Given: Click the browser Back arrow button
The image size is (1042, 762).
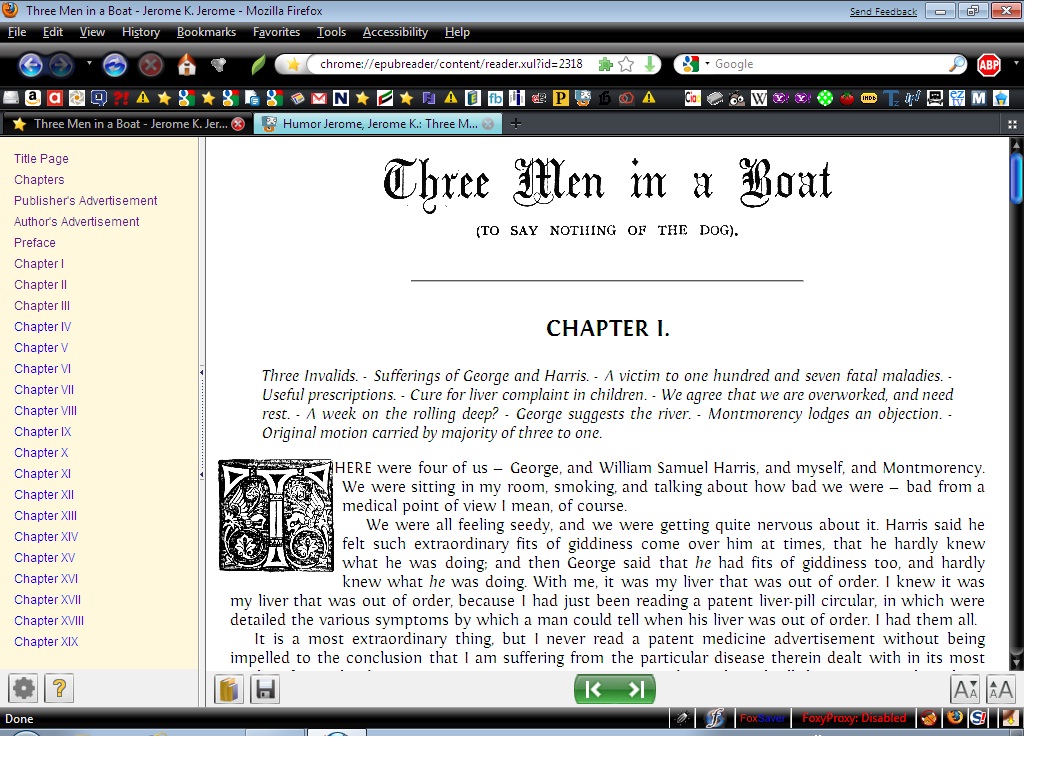Looking at the screenshot, I should click(31, 65).
